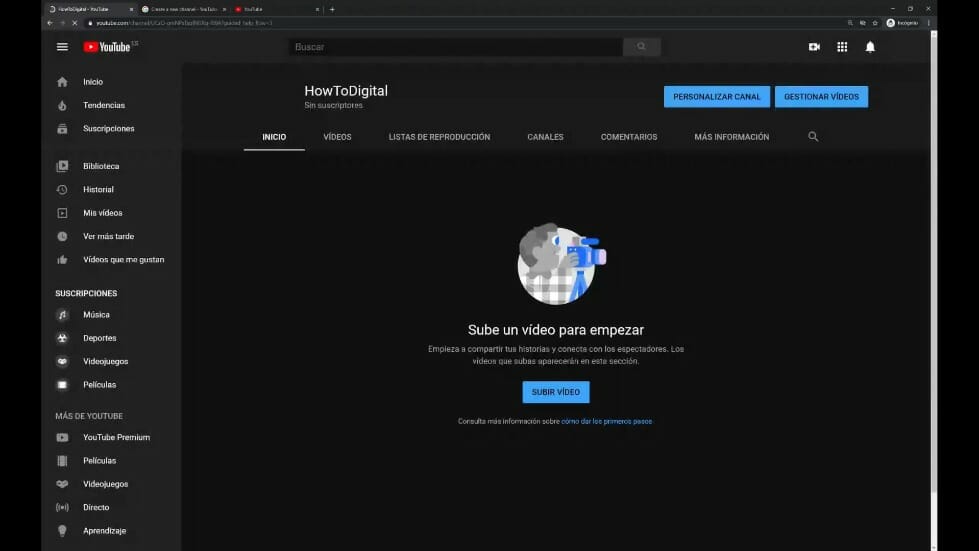Viewport: 979px width, 551px height.
Task: Click Videojuegos icon under Suscripciones
Action: (x=62, y=361)
